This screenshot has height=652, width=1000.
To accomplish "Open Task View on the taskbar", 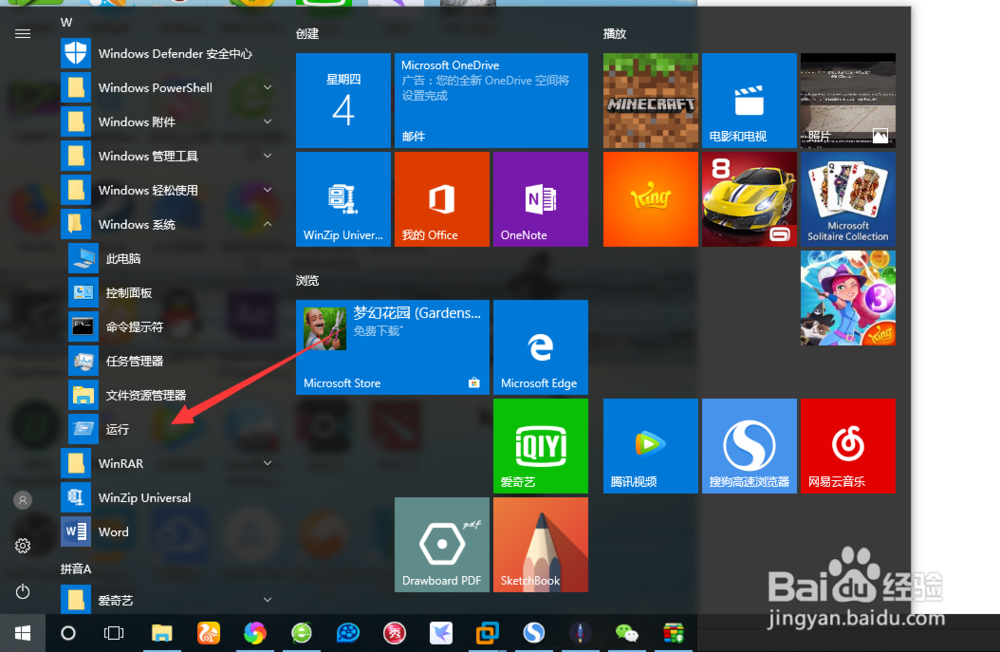I will 114,633.
